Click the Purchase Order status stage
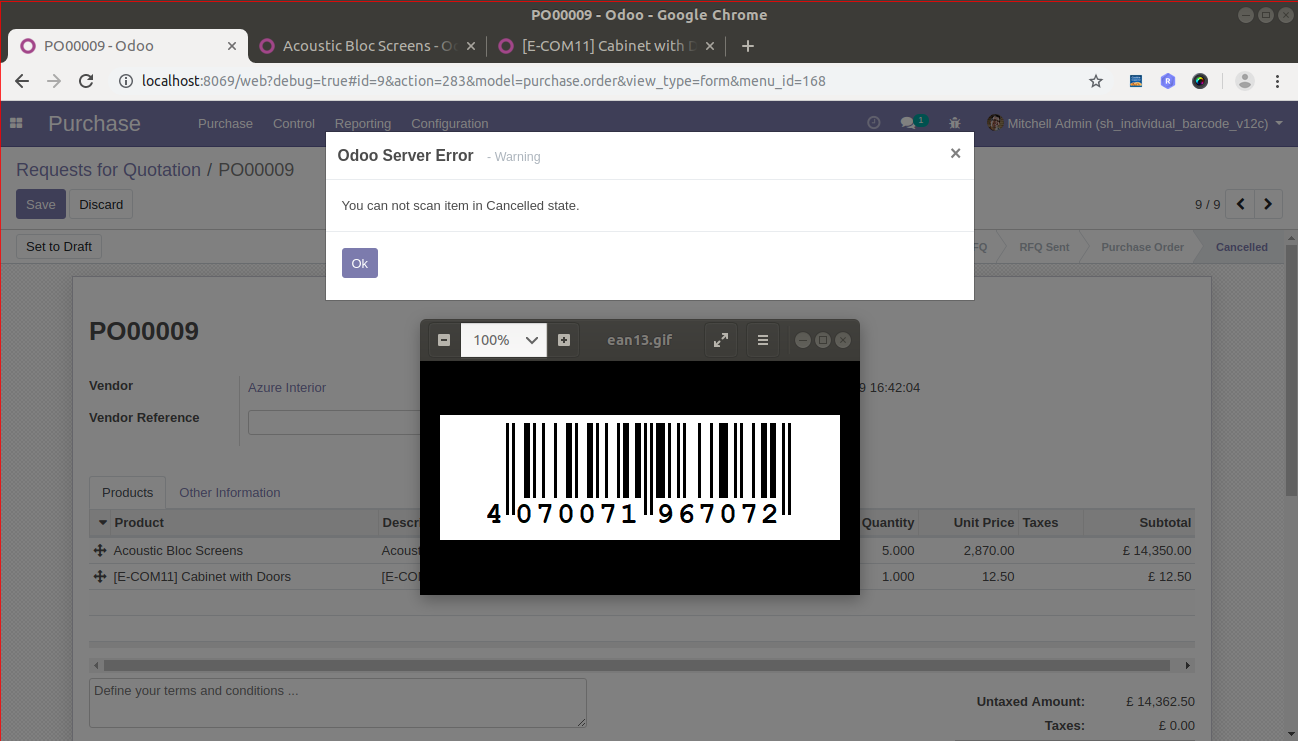This screenshot has width=1298, height=741. [x=1142, y=247]
